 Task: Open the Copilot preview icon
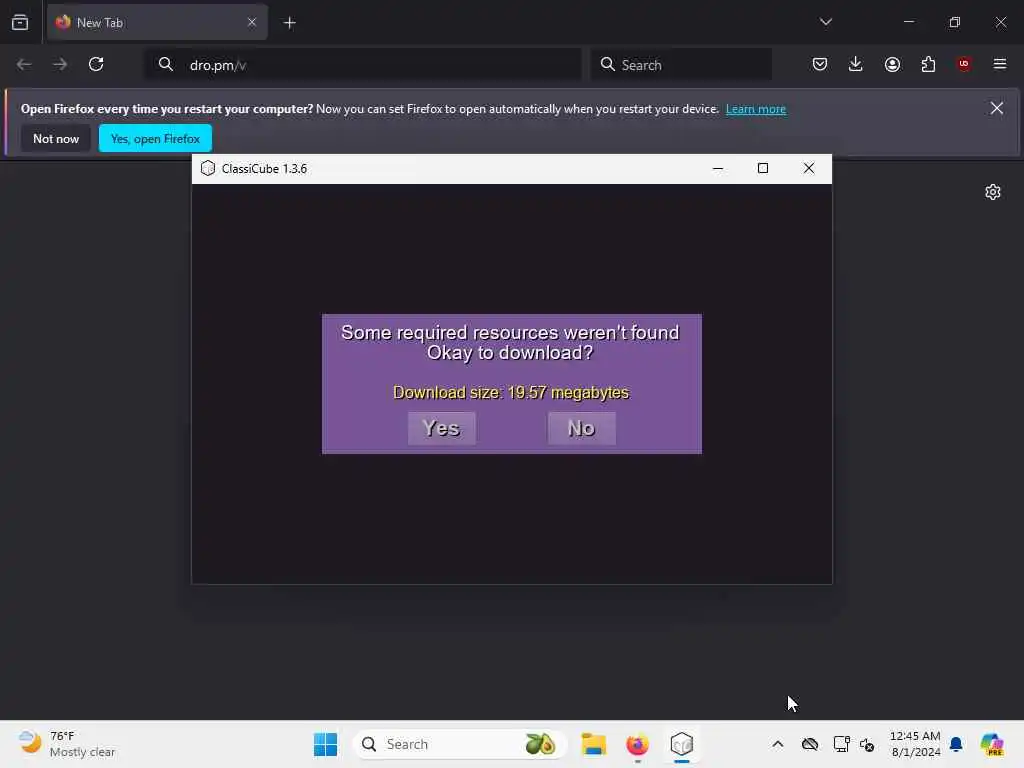point(992,744)
